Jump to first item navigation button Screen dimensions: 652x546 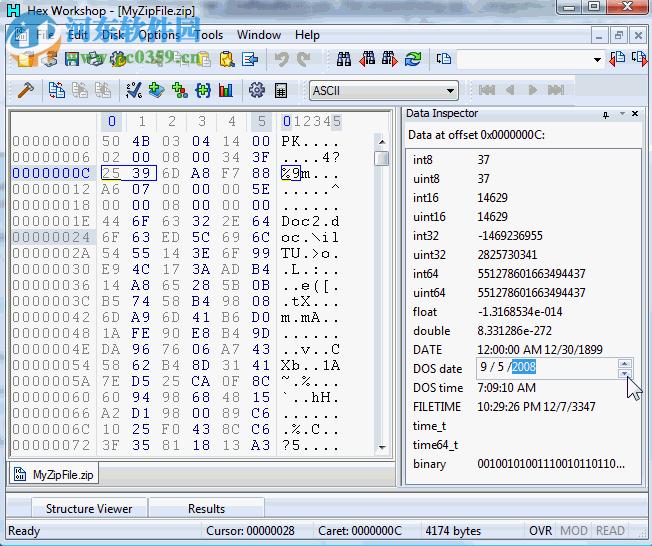[x=487, y=90]
